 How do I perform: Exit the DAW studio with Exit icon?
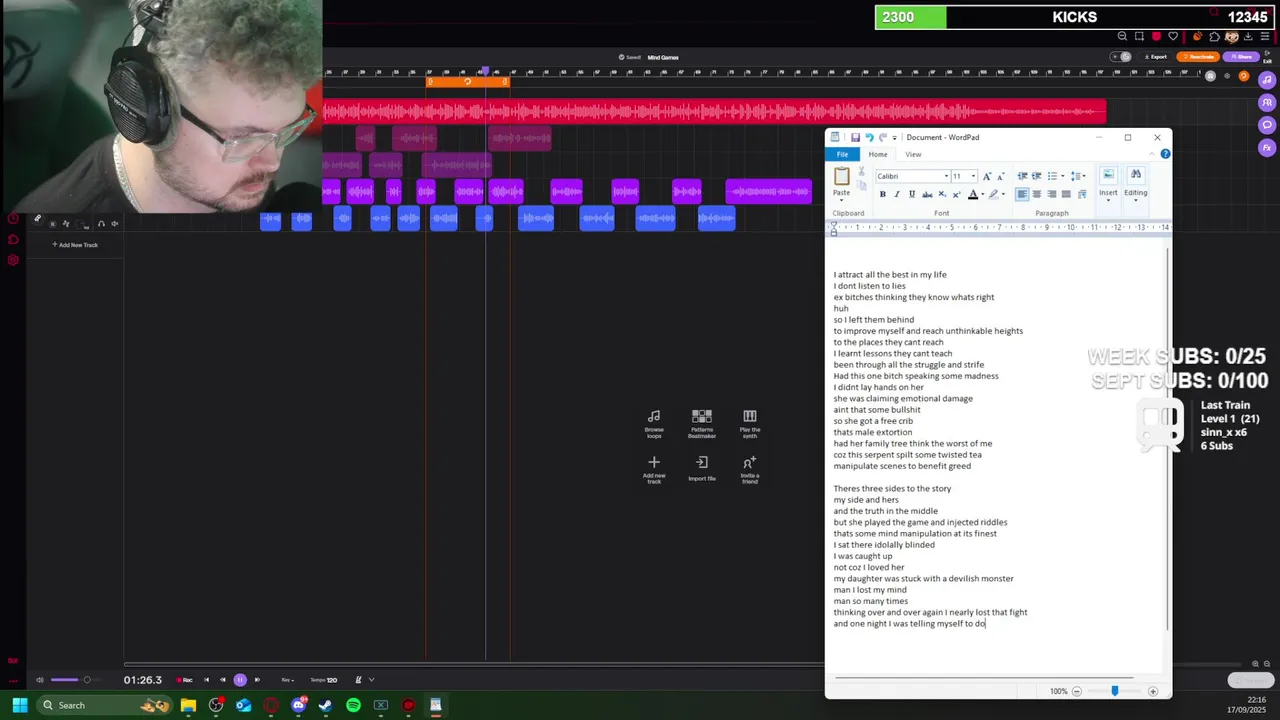point(1267,58)
